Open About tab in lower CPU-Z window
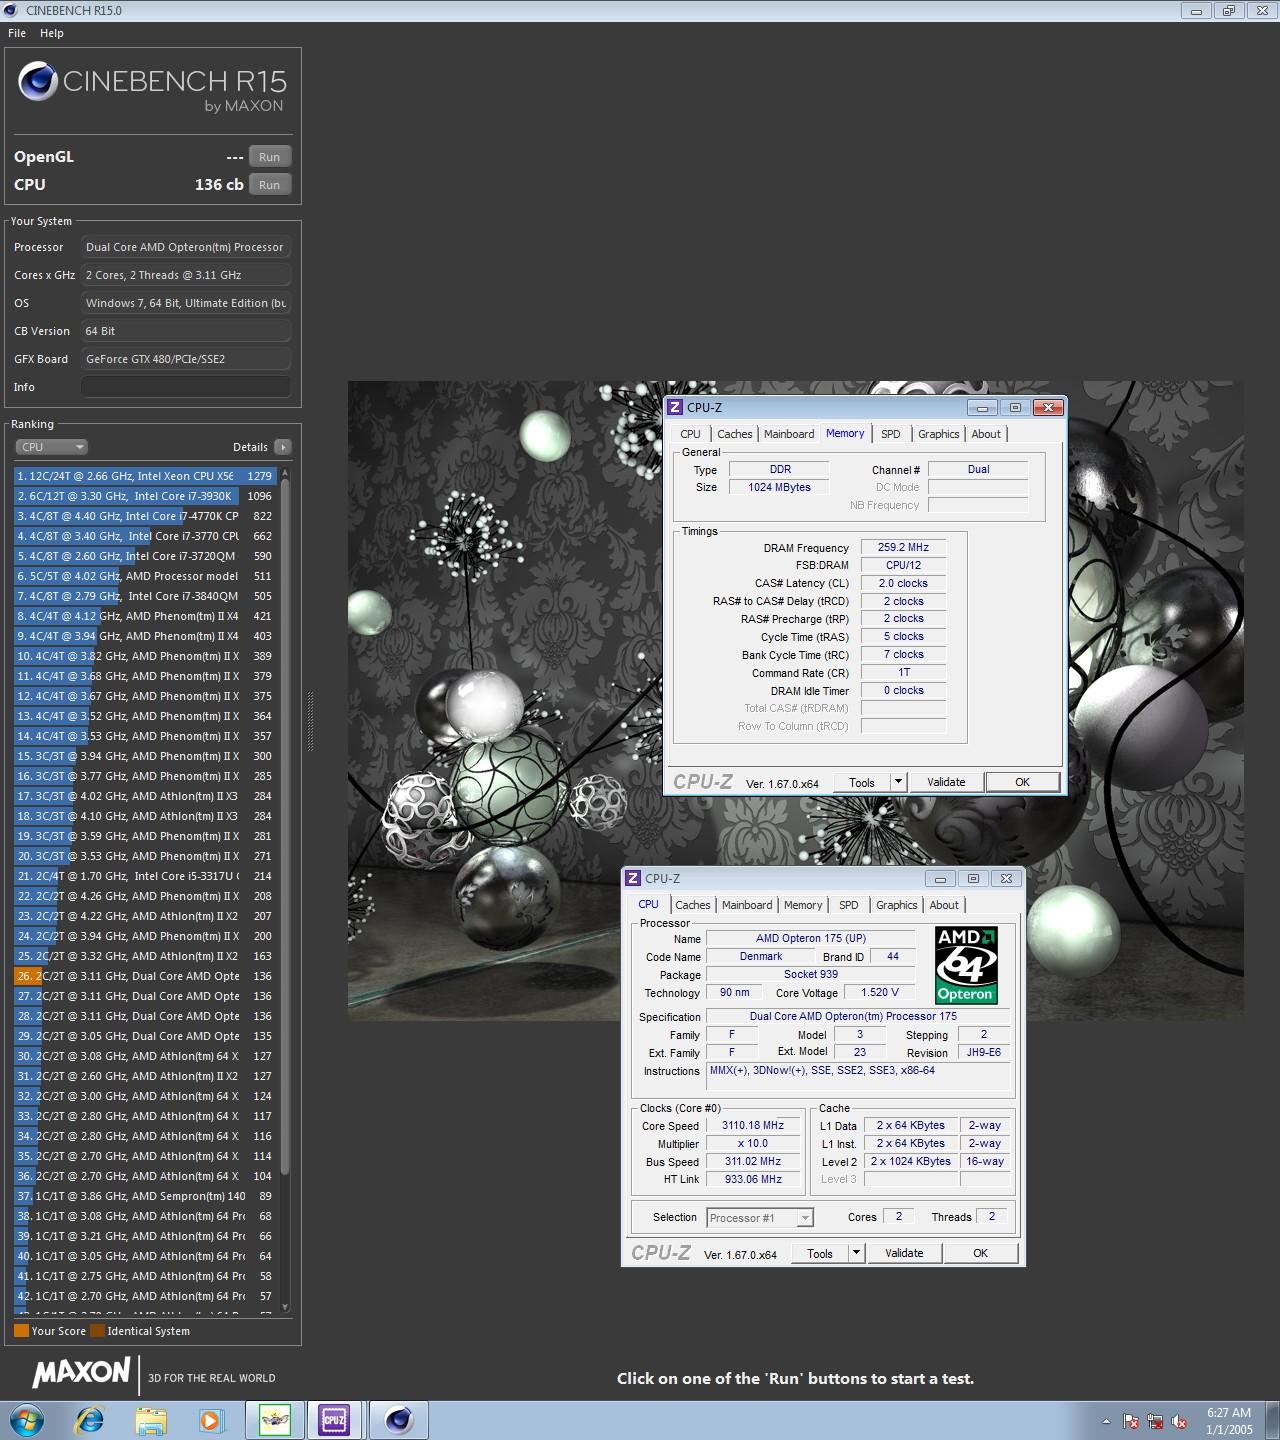 [944, 905]
